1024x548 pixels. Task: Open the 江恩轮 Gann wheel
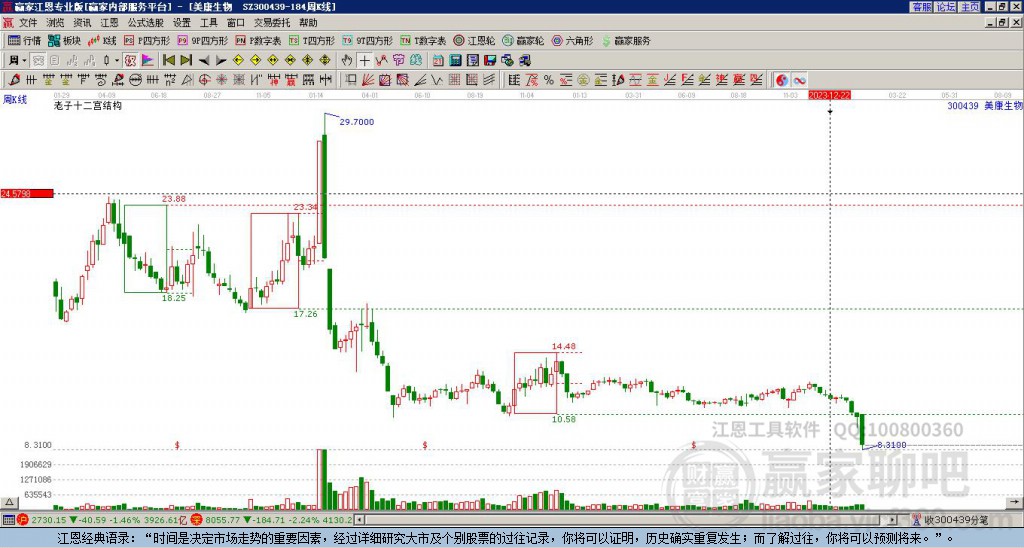[x=474, y=40]
